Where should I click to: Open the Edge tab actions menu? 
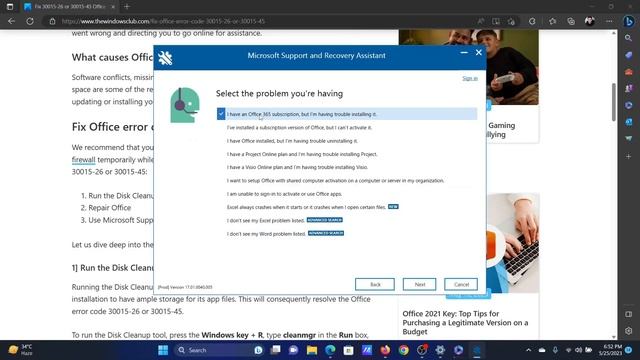[10, 7]
